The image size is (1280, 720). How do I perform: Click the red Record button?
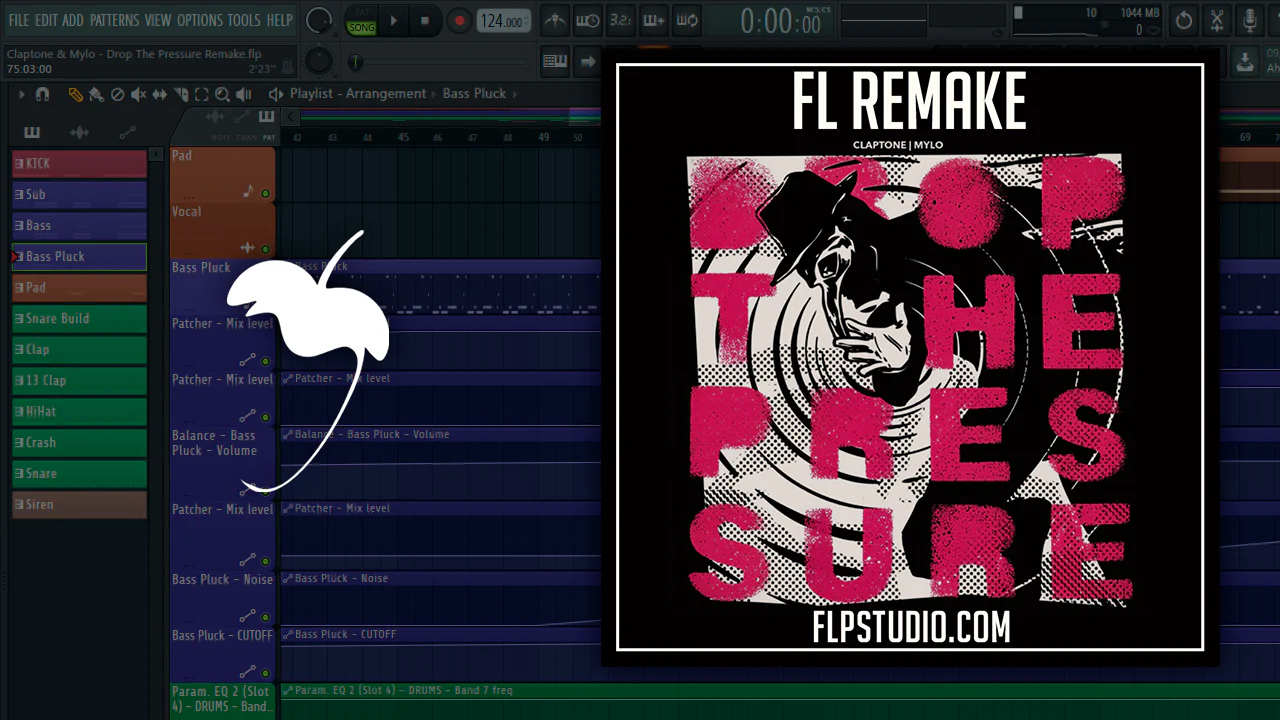pos(459,20)
